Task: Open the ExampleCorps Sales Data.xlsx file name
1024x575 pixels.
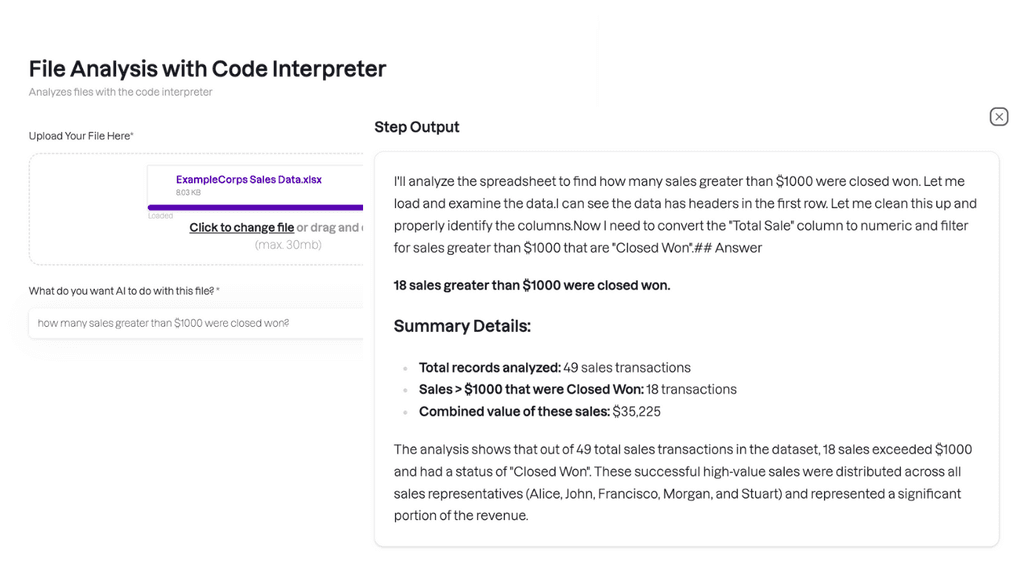Action: tap(249, 179)
